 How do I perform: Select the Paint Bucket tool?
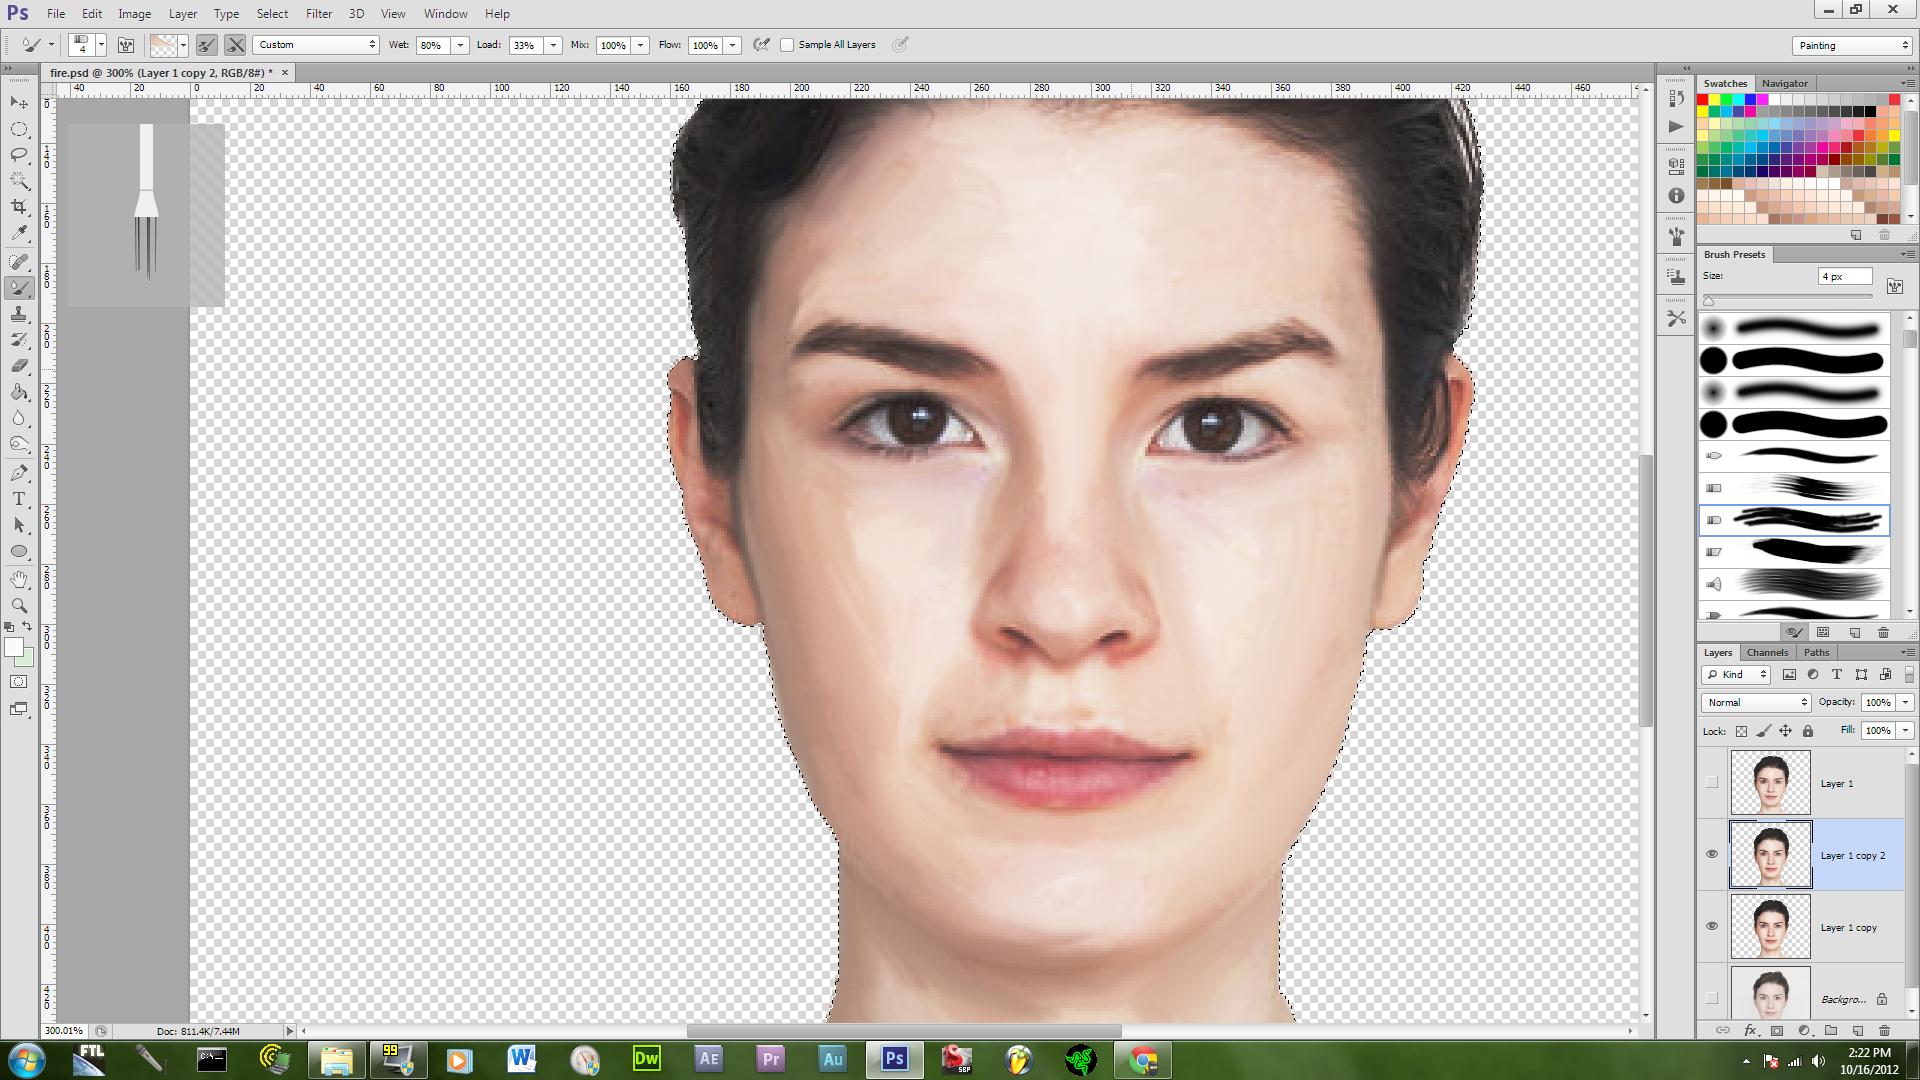pyautogui.click(x=19, y=392)
